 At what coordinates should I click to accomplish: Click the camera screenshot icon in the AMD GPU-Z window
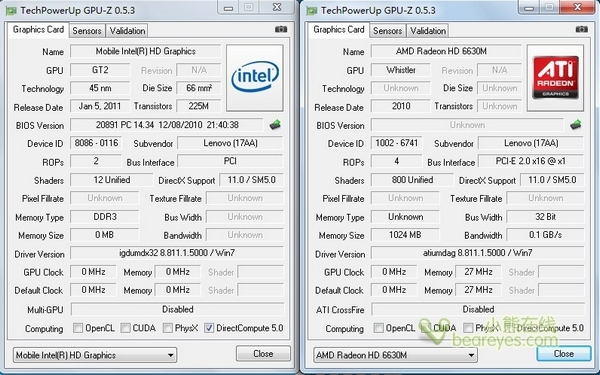[x=581, y=29]
